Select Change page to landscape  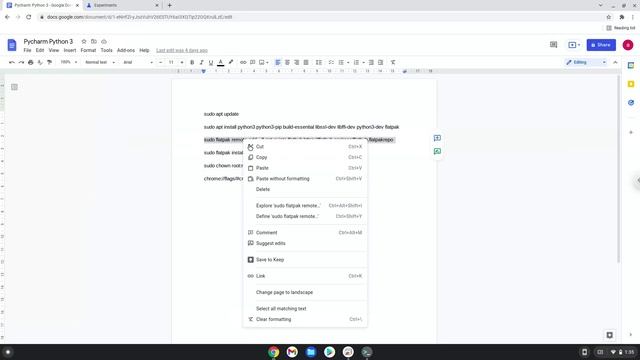pyautogui.click(x=305, y=292)
